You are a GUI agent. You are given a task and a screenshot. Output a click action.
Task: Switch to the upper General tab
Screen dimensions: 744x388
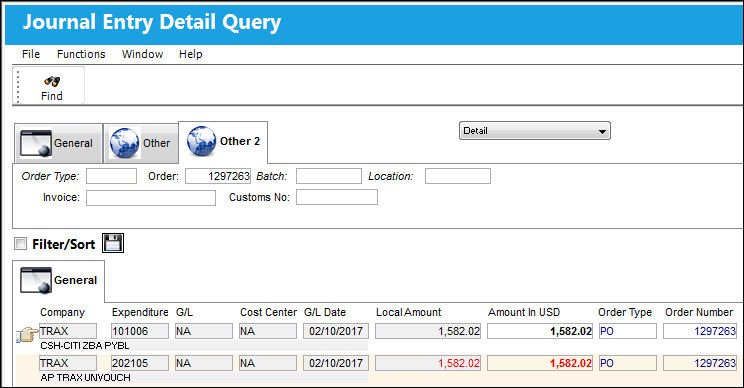click(58, 143)
